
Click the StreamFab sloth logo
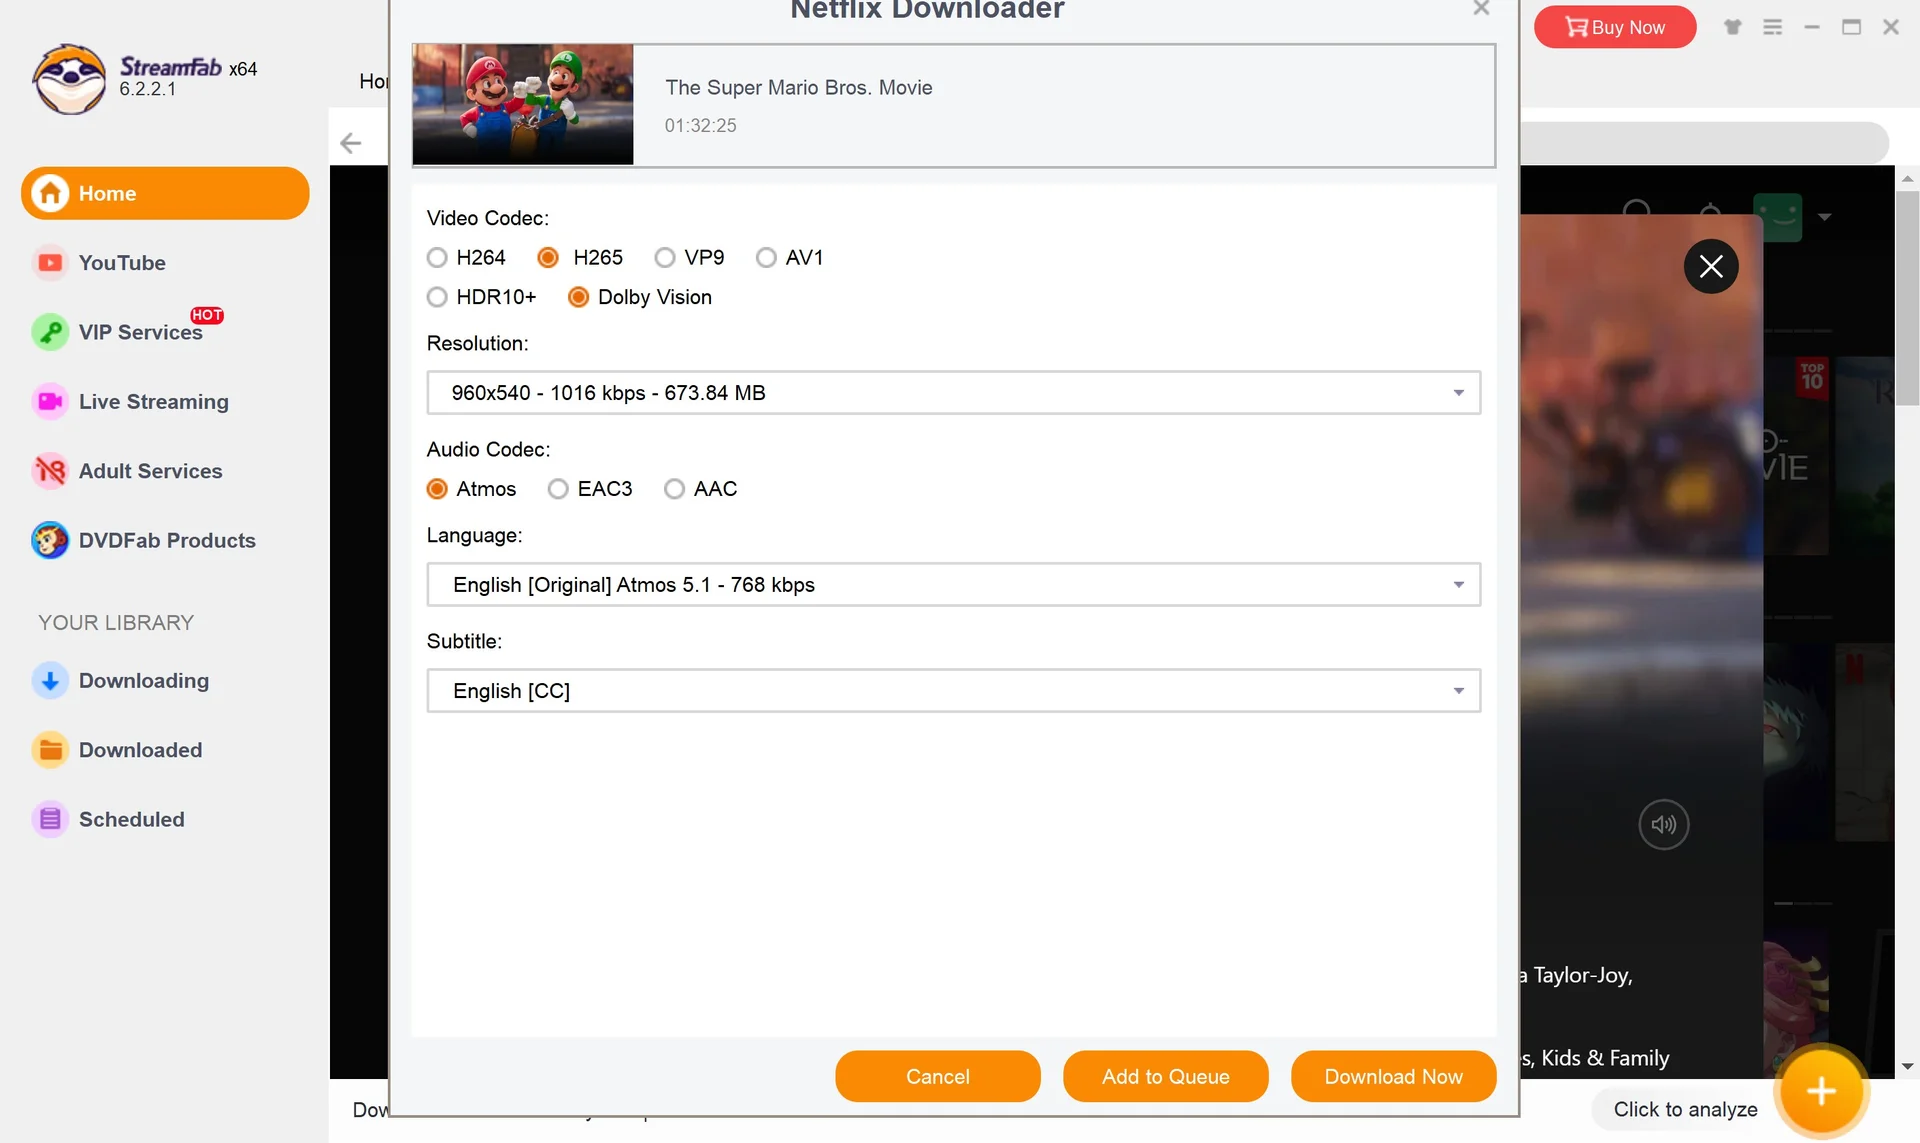(69, 79)
